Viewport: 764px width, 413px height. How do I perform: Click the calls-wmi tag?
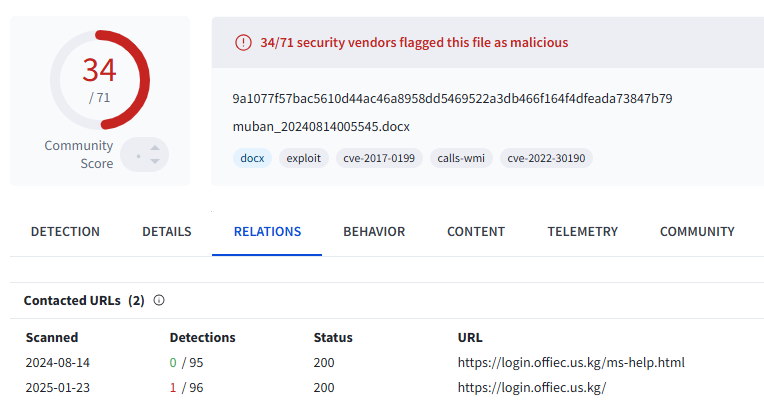coord(461,158)
